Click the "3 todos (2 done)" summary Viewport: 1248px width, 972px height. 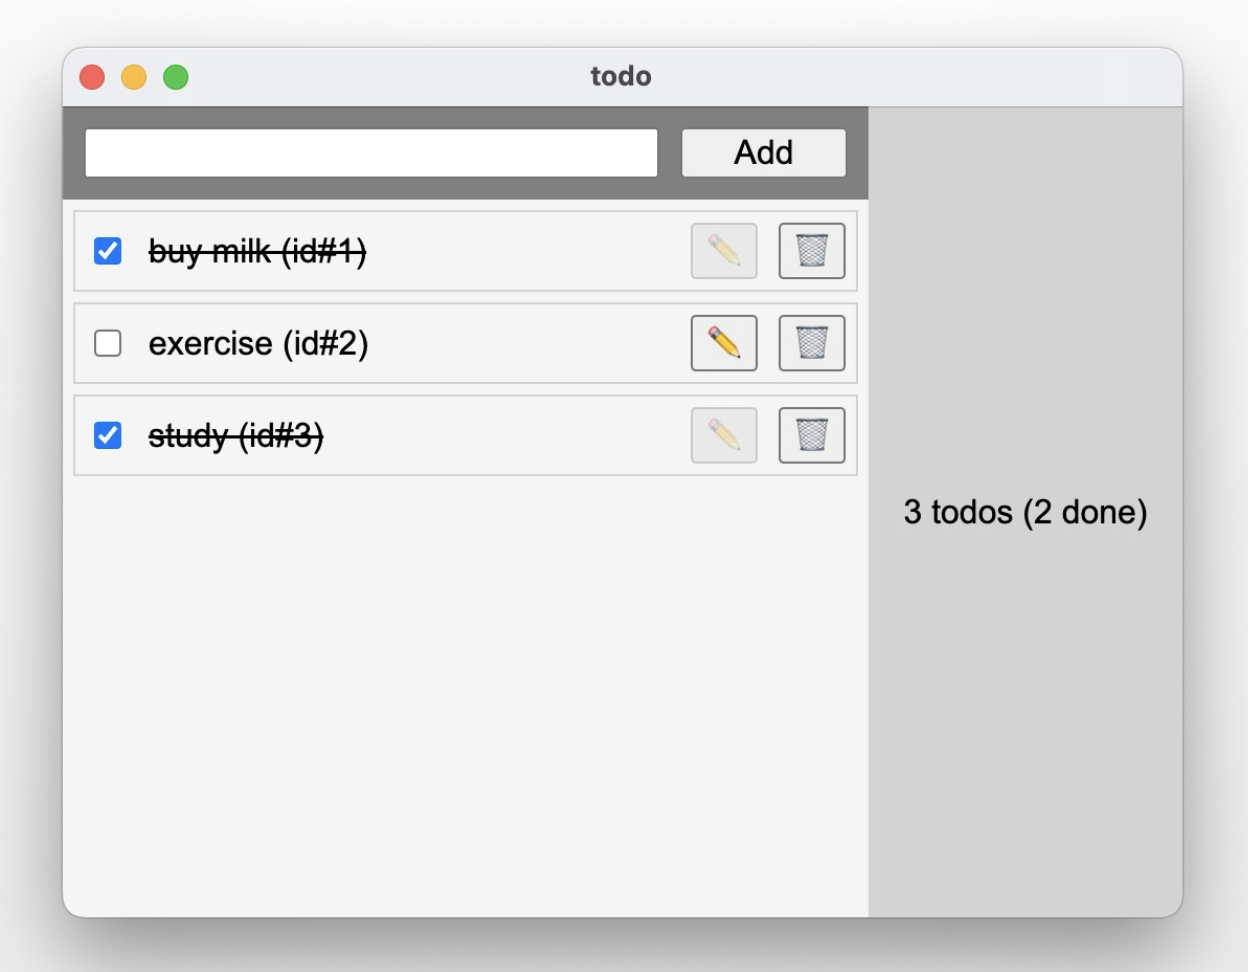[1025, 512]
